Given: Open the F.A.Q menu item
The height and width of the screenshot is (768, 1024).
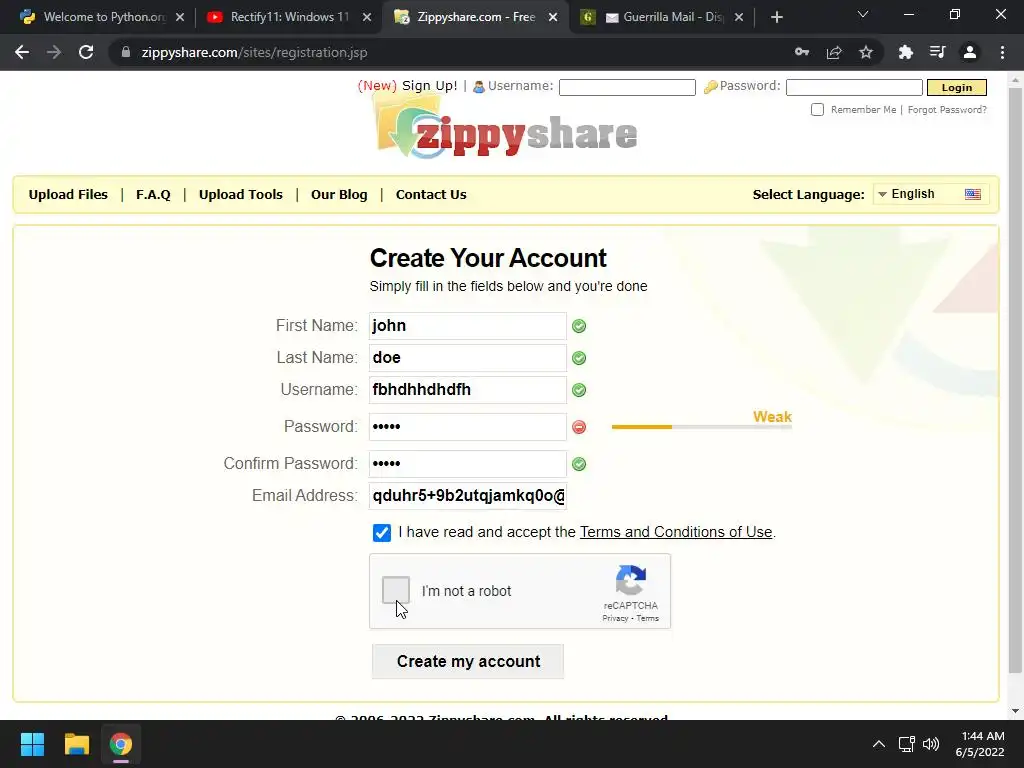Looking at the screenshot, I should (153, 195).
